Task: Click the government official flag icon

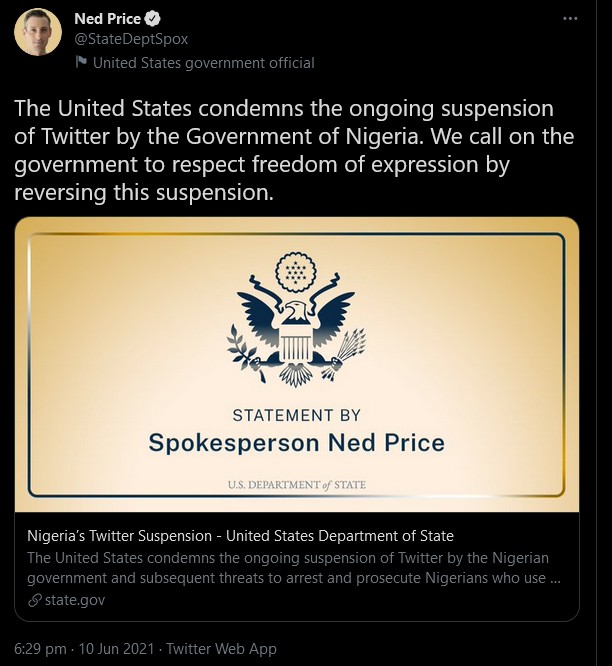Action: click(x=82, y=63)
